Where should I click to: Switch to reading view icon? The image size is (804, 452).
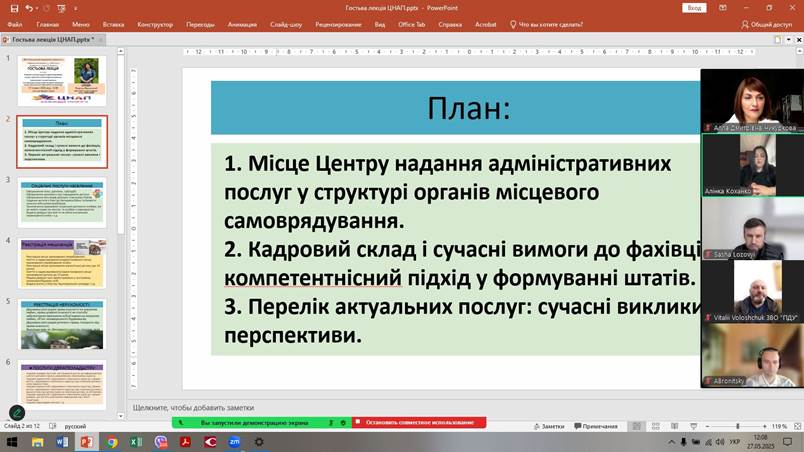pyautogui.click(x=672, y=426)
